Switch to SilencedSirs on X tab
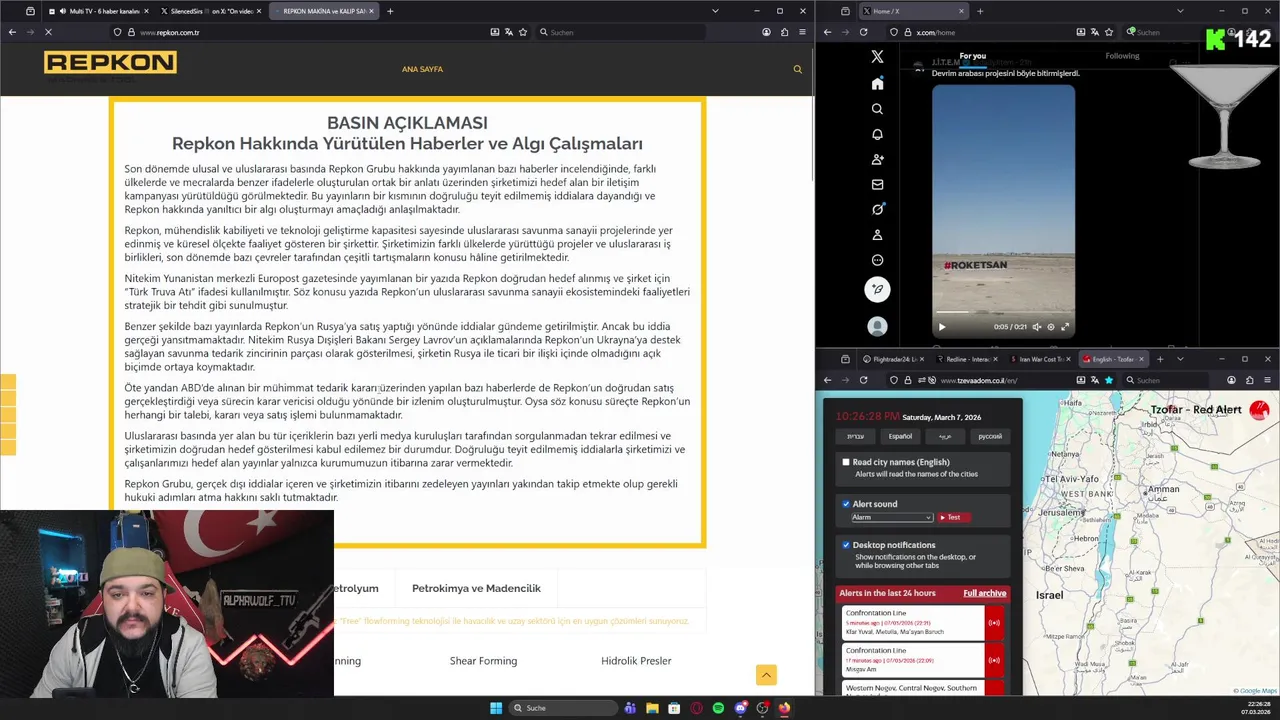The image size is (1280, 720). tap(211, 11)
